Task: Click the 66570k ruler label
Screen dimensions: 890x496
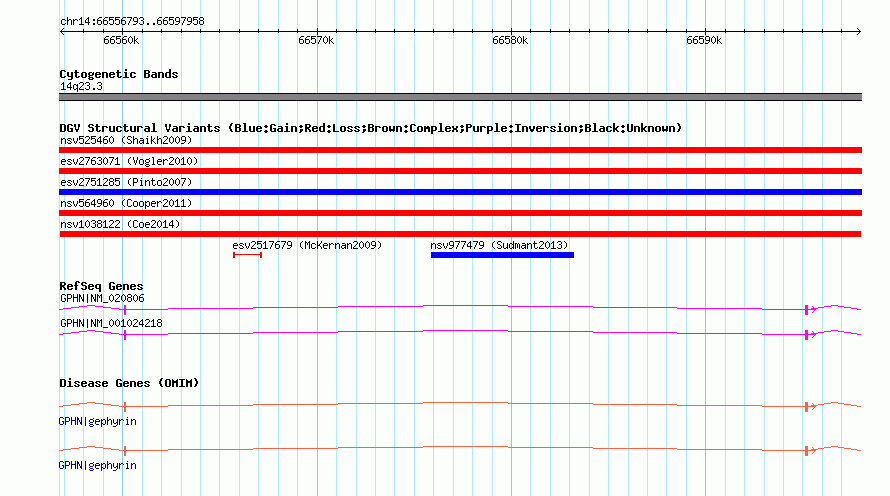Action: click(316, 40)
